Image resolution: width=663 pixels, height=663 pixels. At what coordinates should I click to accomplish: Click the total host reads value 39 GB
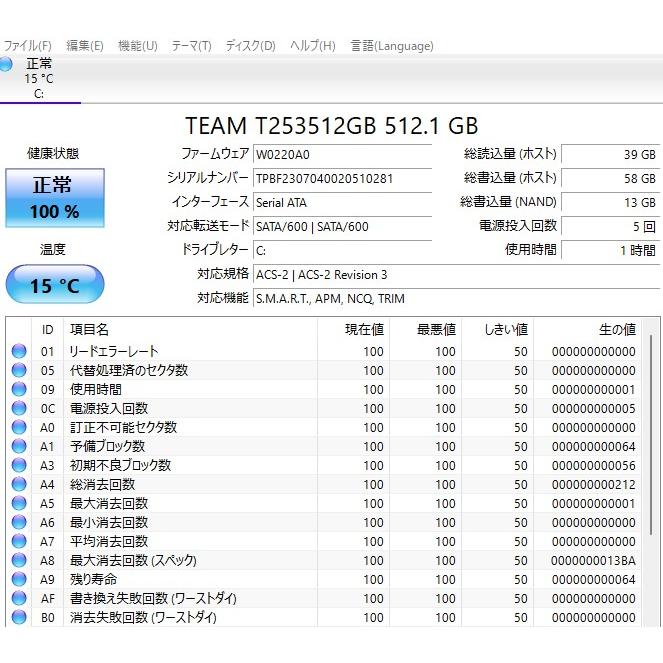610,154
